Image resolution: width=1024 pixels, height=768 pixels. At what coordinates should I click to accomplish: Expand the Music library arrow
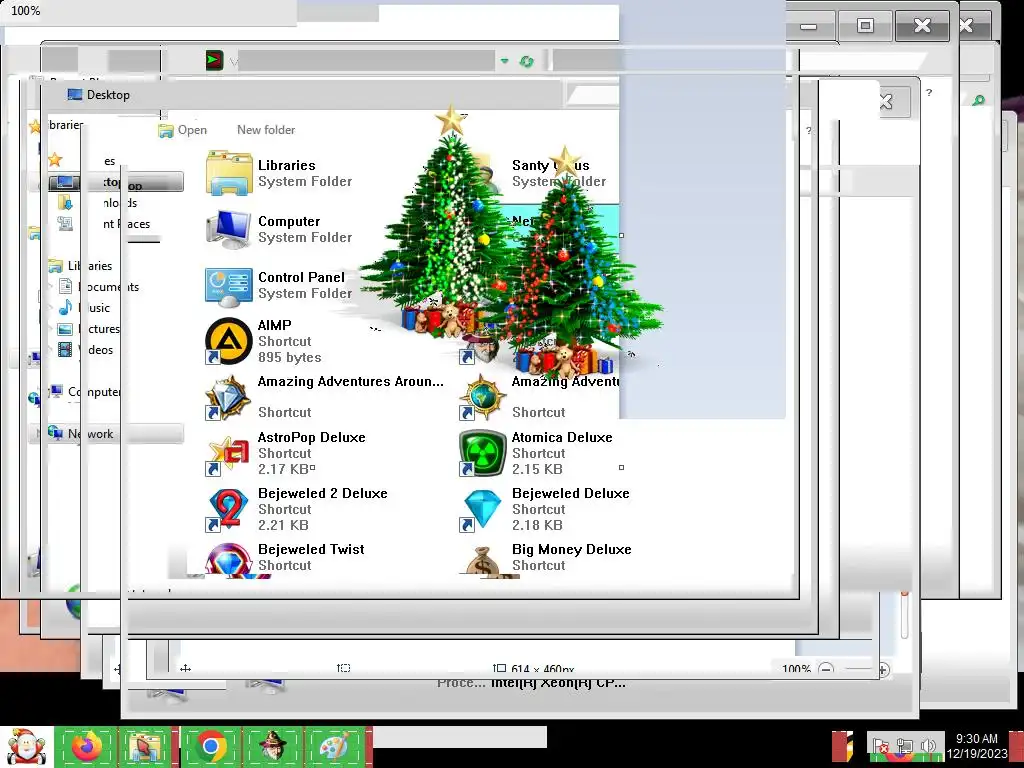point(52,308)
